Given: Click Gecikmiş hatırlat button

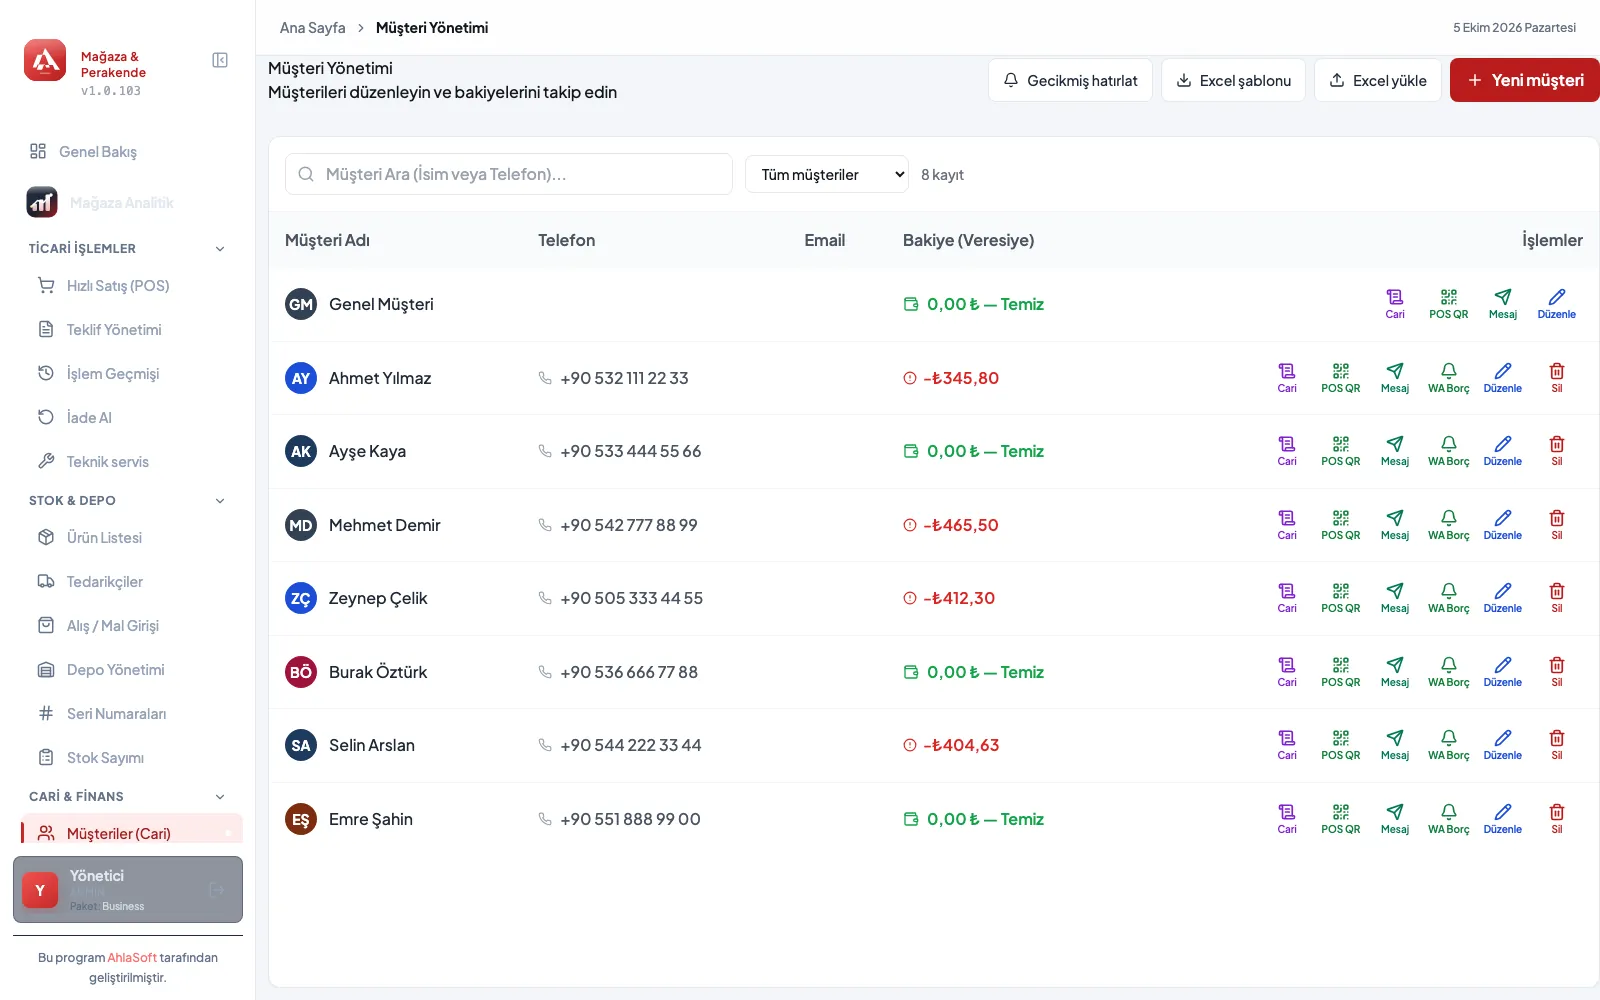Looking at the screenshot, I should 1070,80.
